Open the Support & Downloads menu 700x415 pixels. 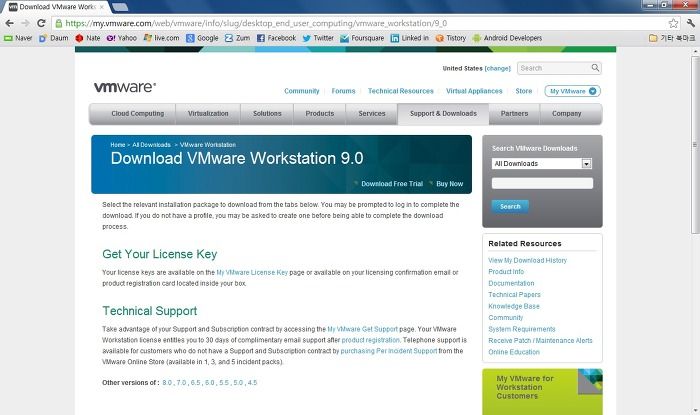click(443, 114)
